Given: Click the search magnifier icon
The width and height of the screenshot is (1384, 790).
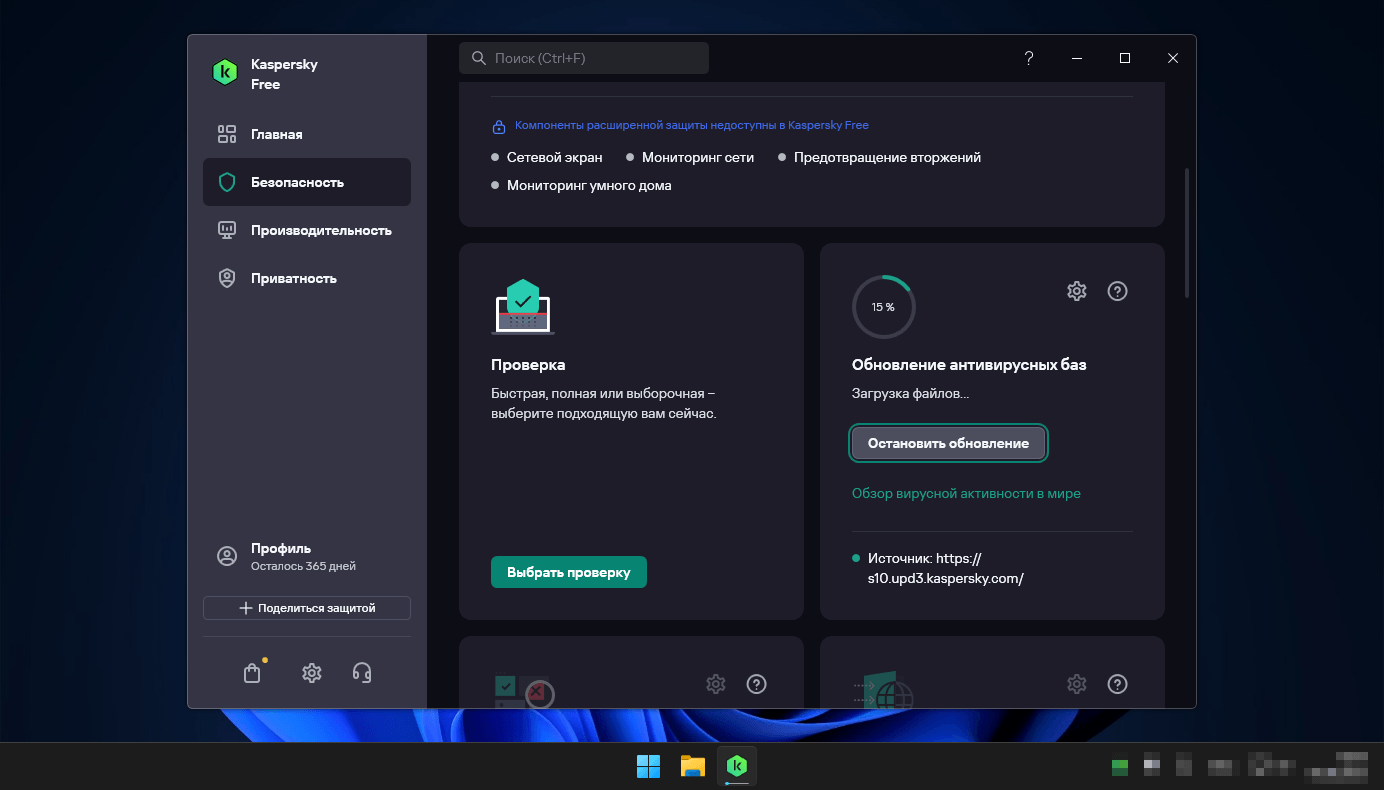Looking at the screenshot, I should coord(479,58).
